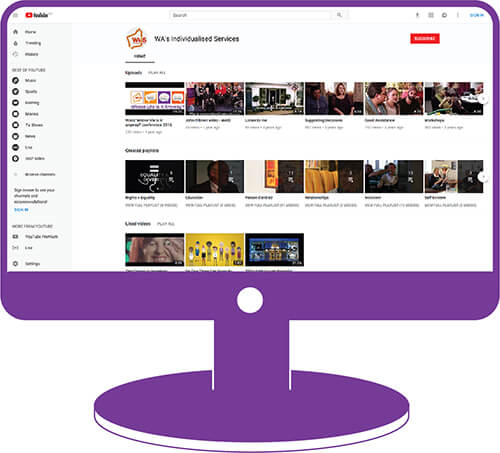Click PLAY ALL next to Liked videos
The image size is (500, 453).
166,224
